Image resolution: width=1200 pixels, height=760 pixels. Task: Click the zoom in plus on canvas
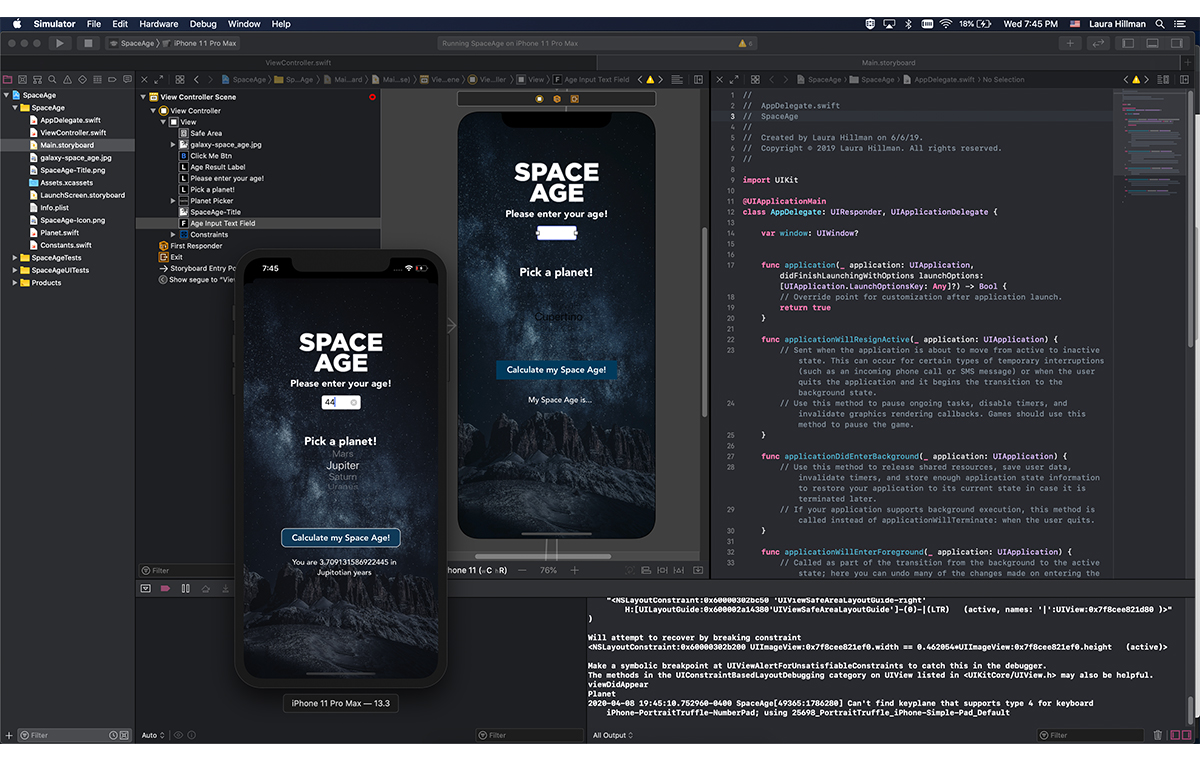[x=575, y=570]
